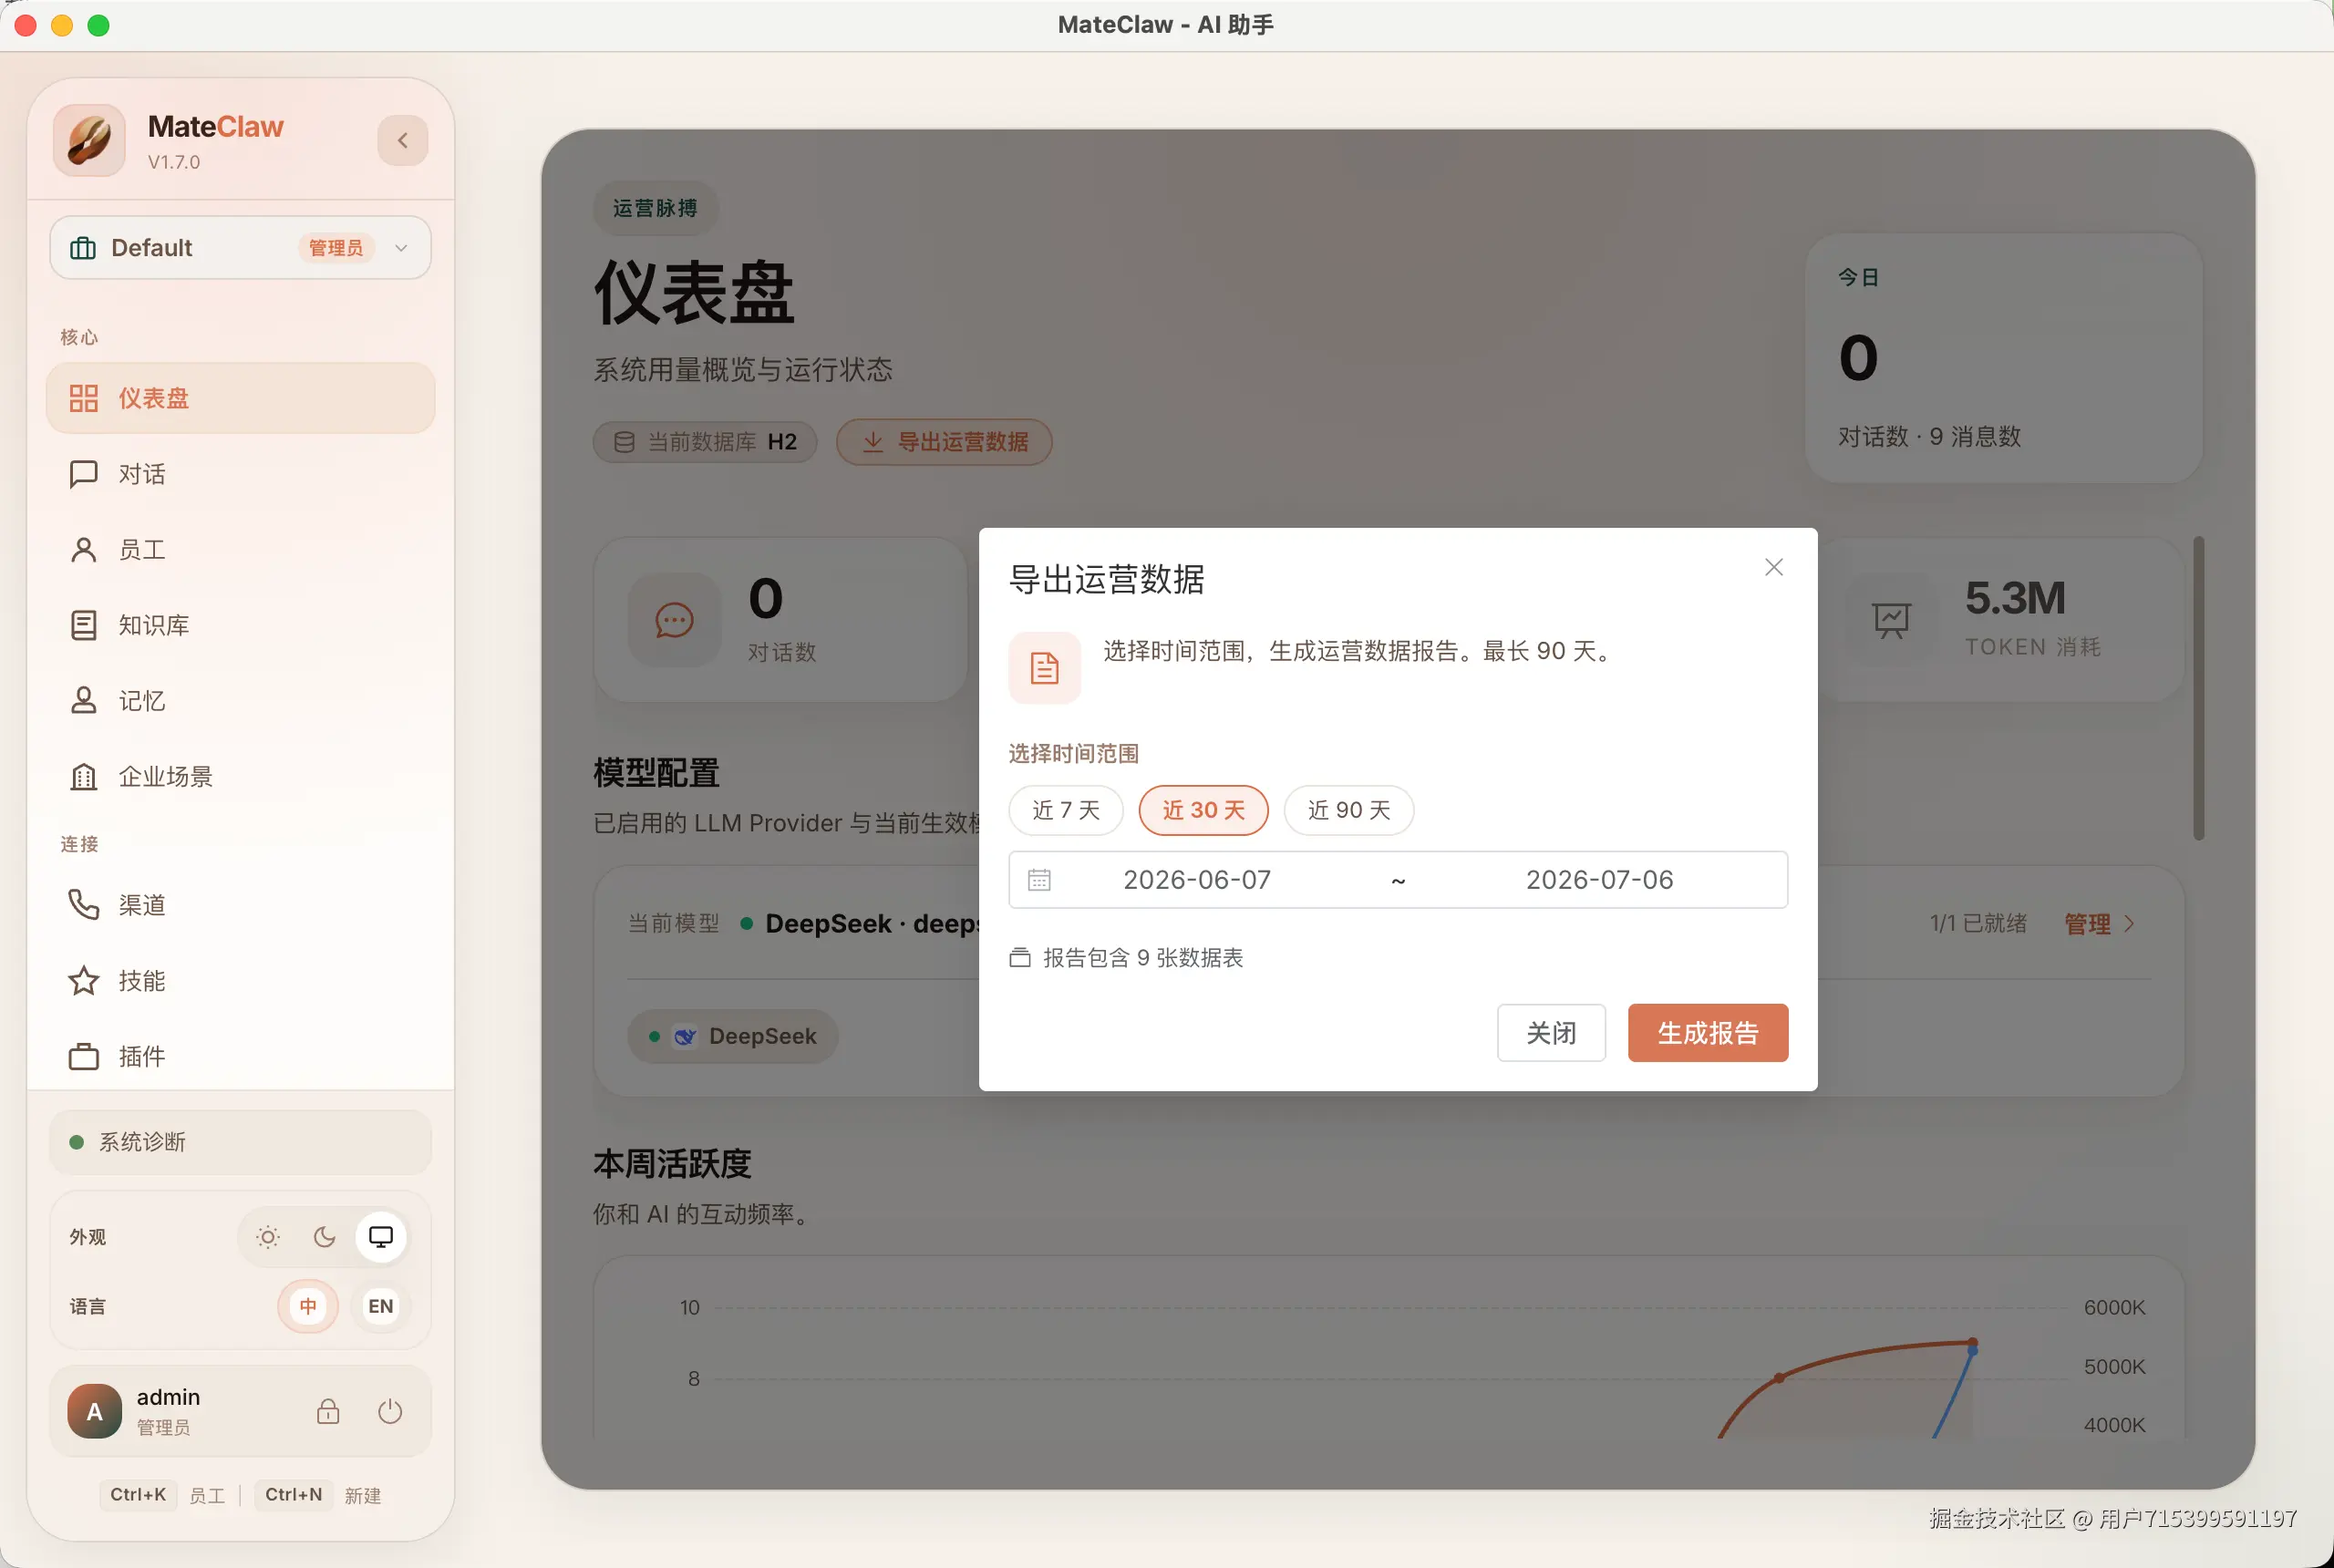The height and width of the screenshot is (1568, 2334).
Task: Click the 管理员 role badge
Action: (336, 247)
